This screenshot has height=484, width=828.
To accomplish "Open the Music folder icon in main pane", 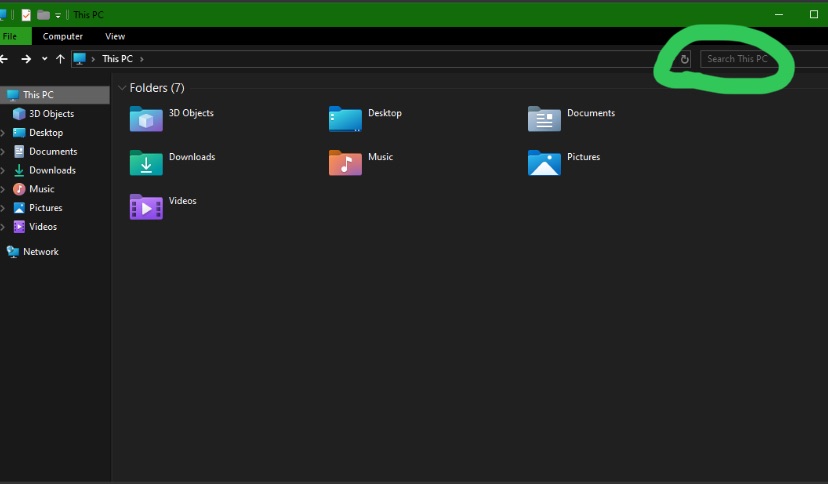I will (x=345, y=163).
